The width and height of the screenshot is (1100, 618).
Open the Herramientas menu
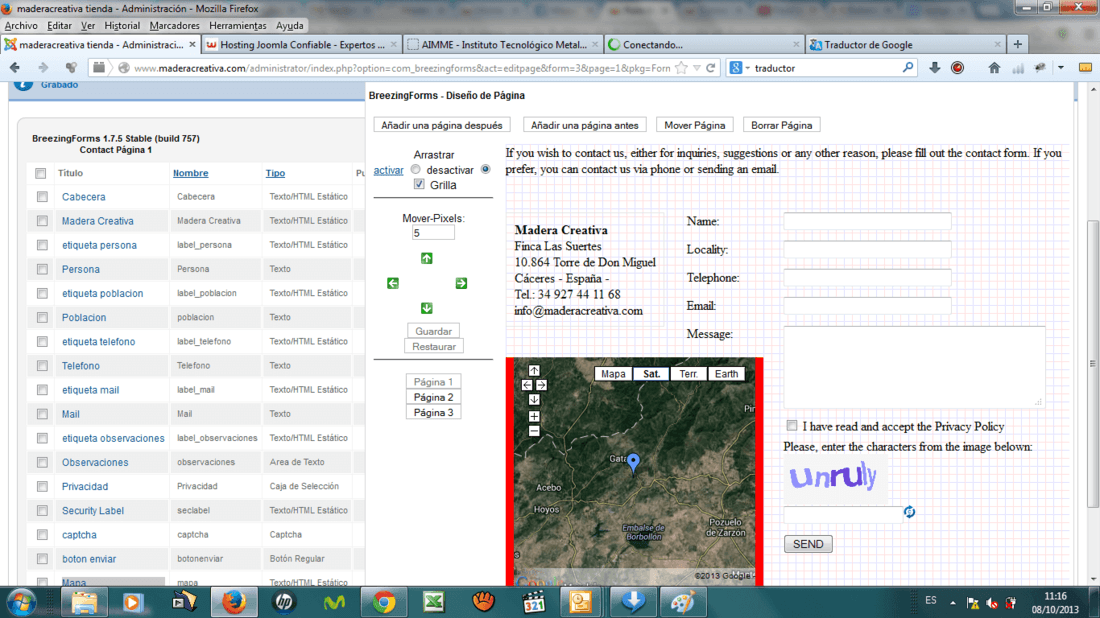point(238,25)
